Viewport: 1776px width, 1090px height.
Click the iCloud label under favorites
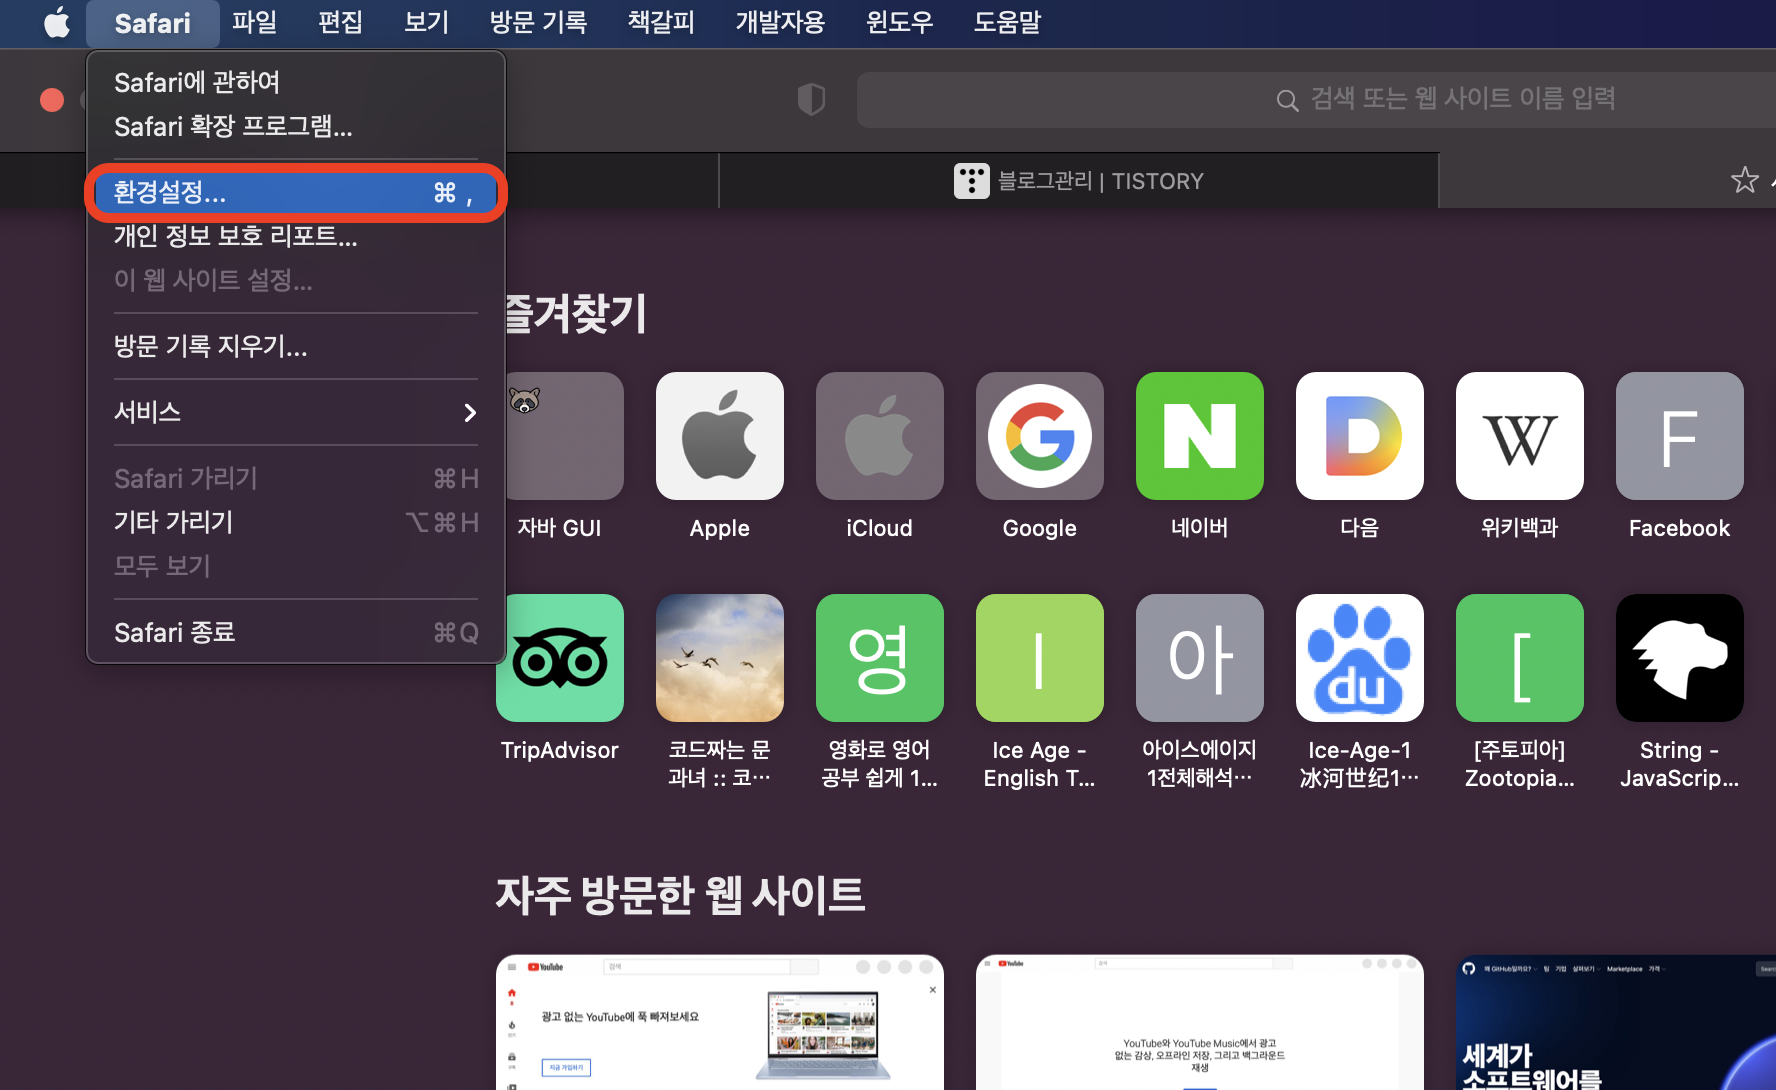[880, 528]
